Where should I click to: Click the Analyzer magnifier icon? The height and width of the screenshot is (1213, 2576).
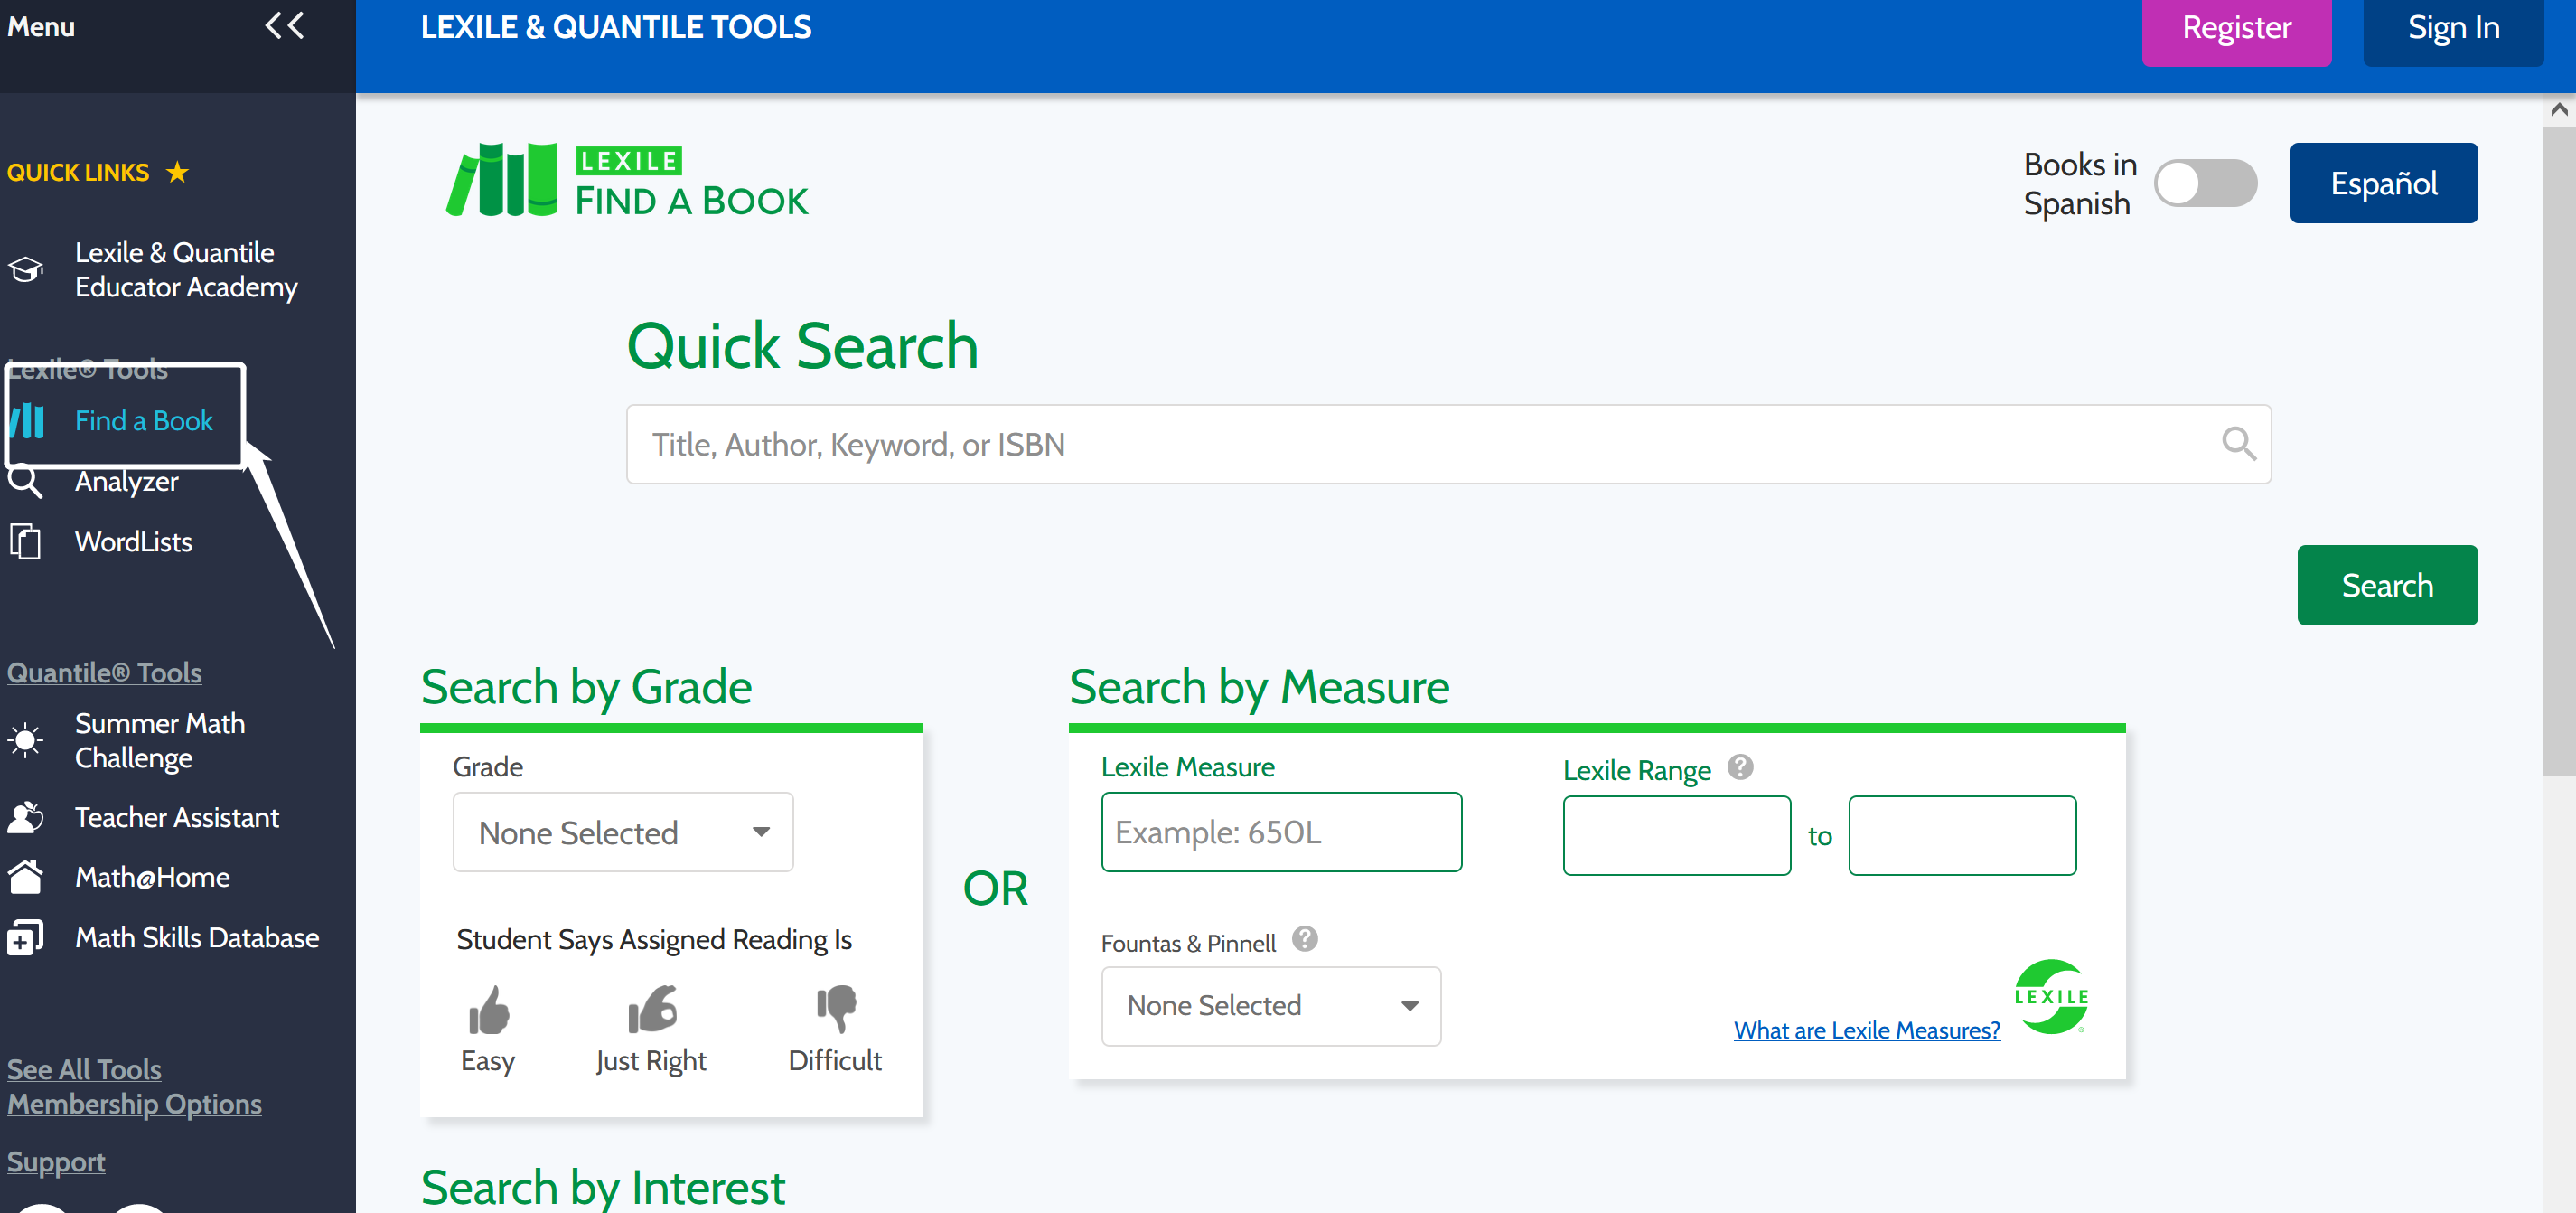(25, 481)
